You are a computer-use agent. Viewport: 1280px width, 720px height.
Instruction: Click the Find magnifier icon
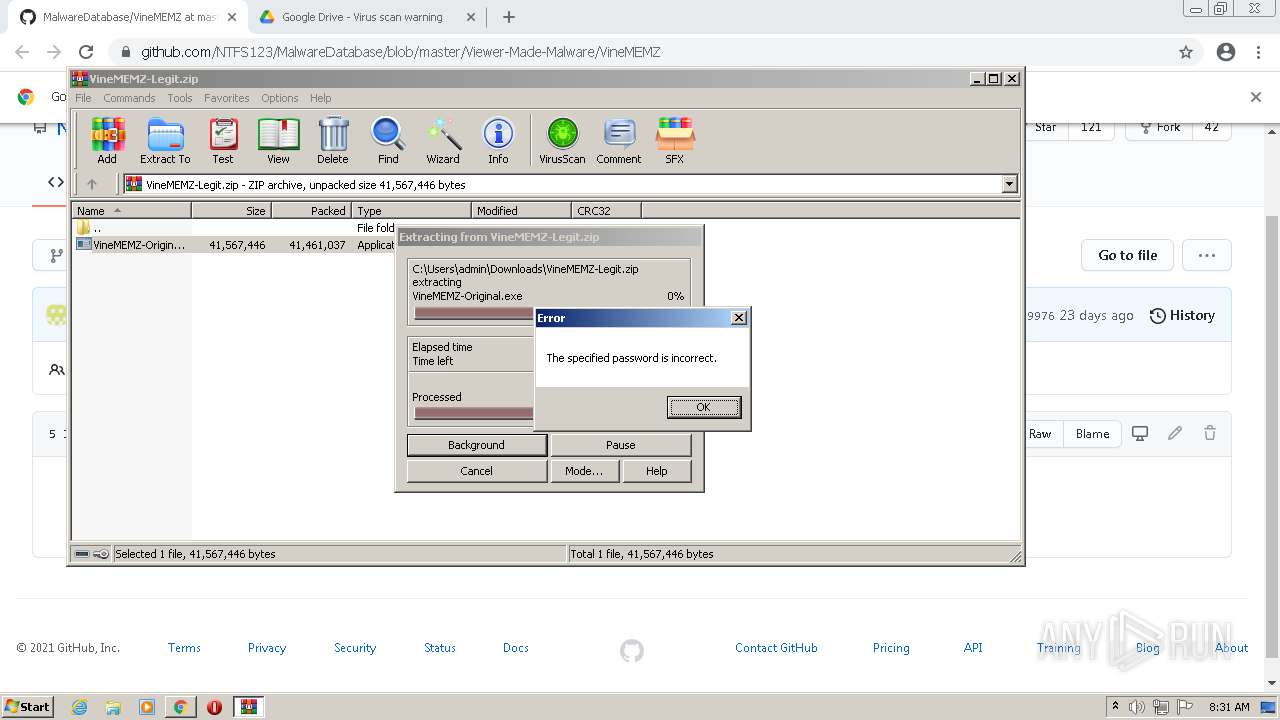(x=388, y=140)
